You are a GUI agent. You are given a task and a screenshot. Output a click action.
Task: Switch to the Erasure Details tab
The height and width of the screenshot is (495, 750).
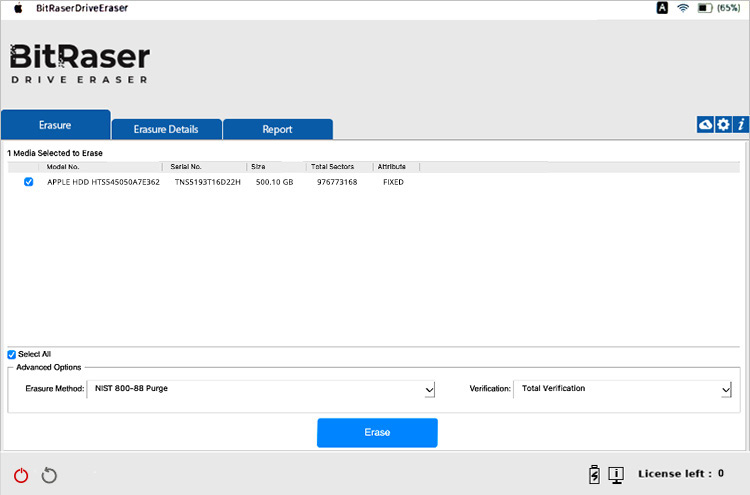166,129
